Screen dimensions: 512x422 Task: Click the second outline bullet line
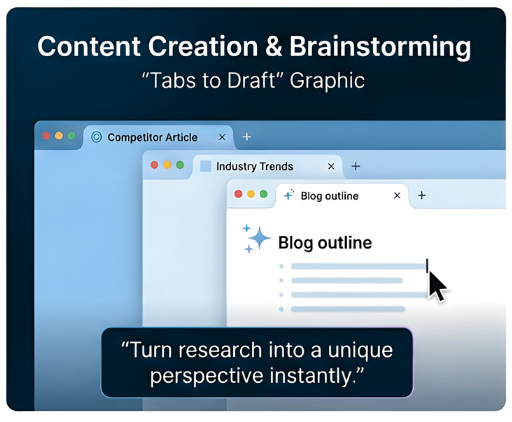[347, 280]
